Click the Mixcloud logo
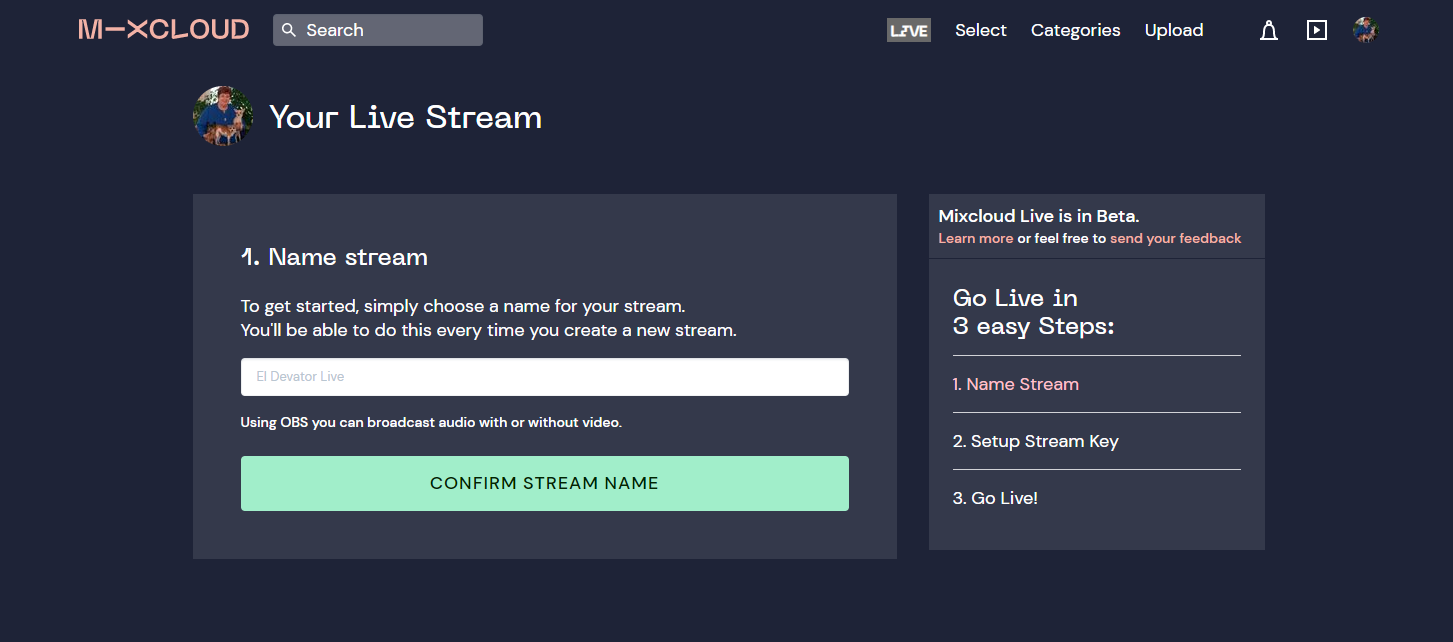The width and height of the screenshot is (1453, 642). point(164,30)
